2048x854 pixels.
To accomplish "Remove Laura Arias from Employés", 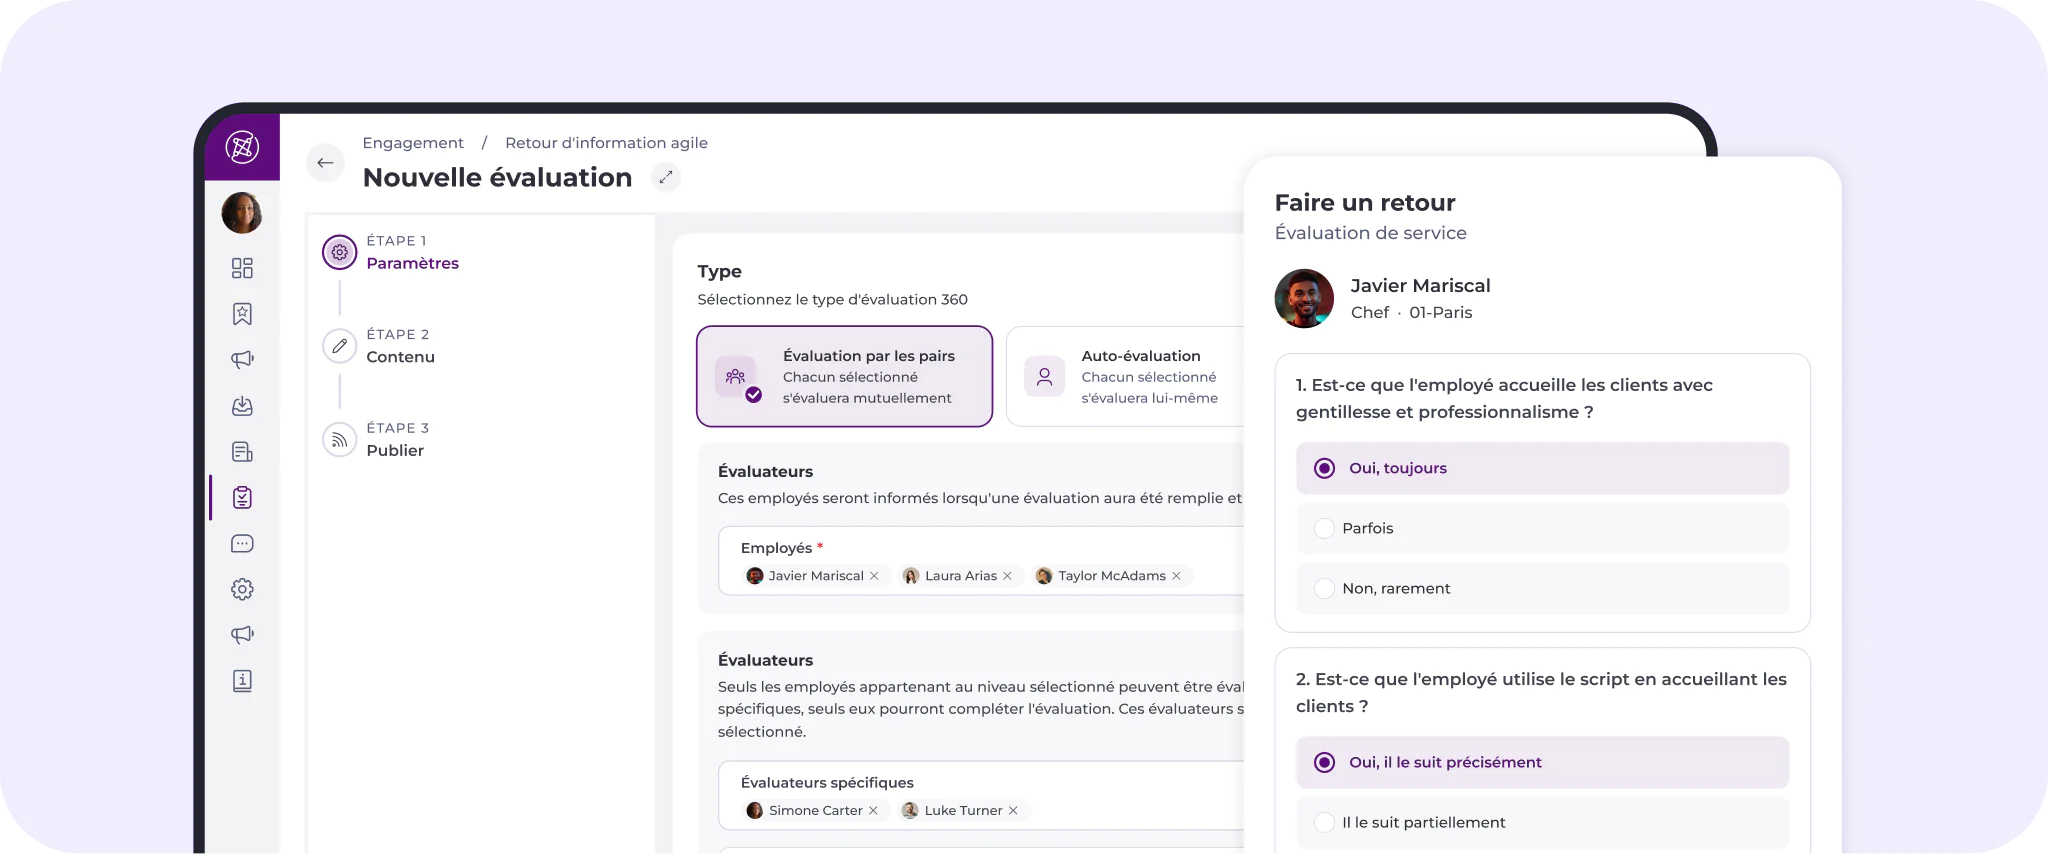I will pos(1007,576).
